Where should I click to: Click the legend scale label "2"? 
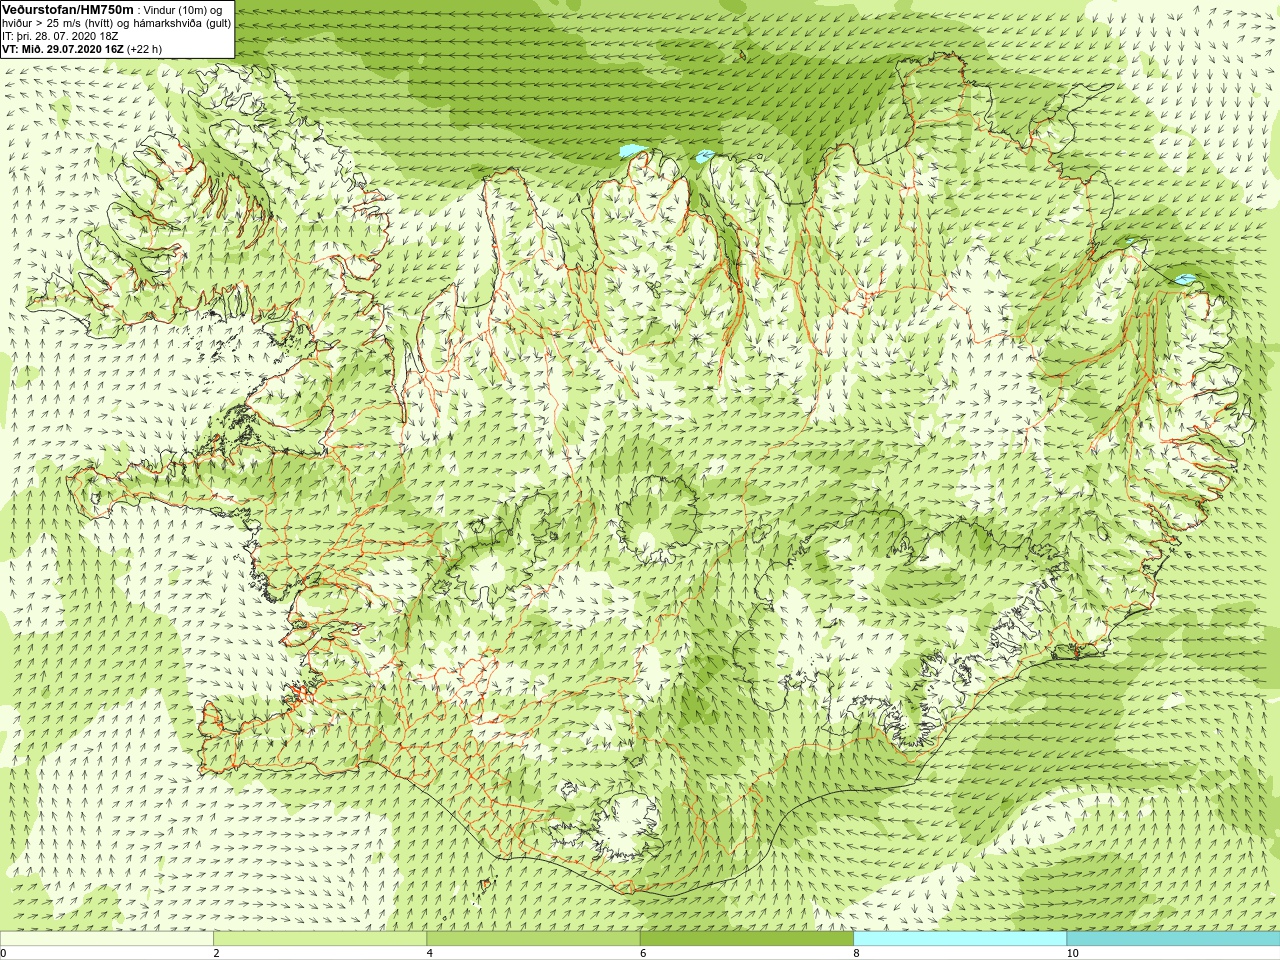point(216,953)
